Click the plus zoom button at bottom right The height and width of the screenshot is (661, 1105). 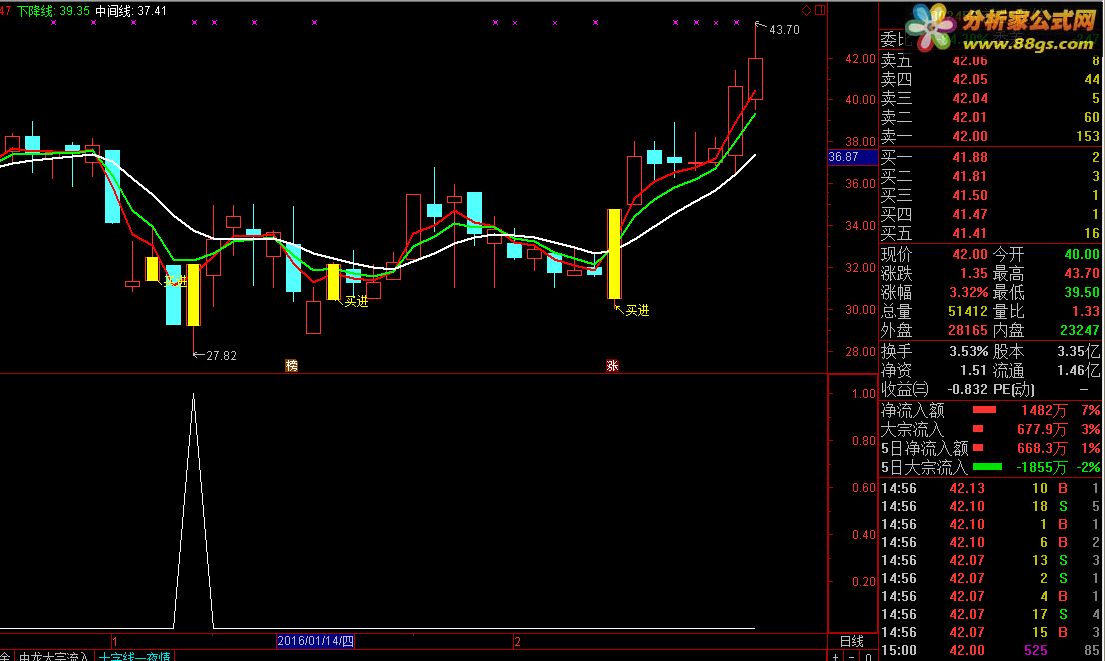click(836, 656)
